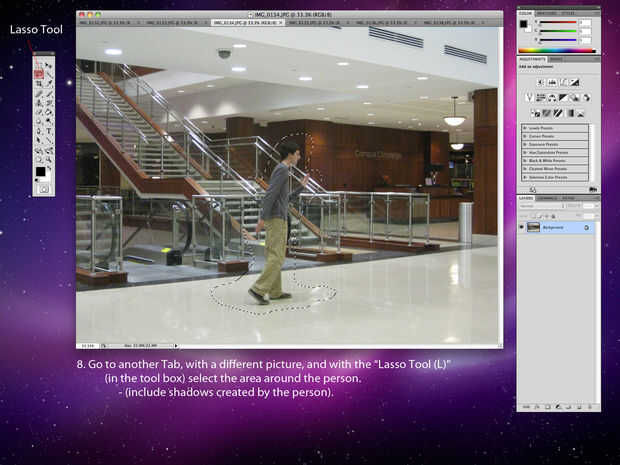Click the Background layer thumbnail
620x465 pixels.
533,227
